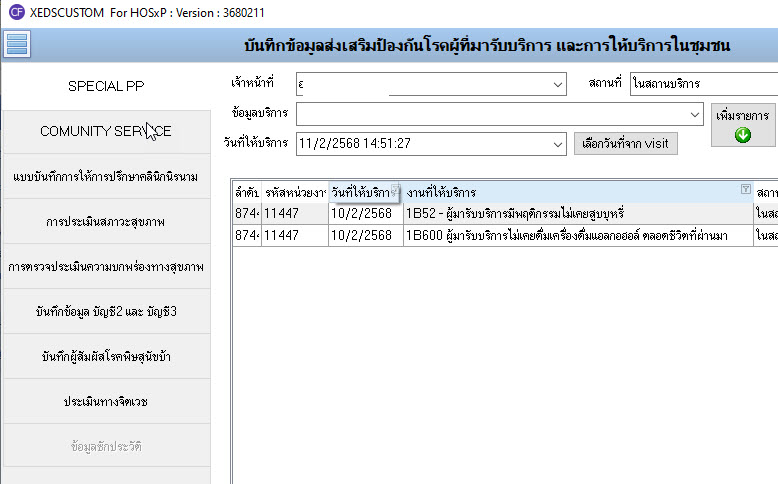This screenshot has width=778, height=484.
Task: Select the SPECIAL PP tab
Action: (106, 86)
